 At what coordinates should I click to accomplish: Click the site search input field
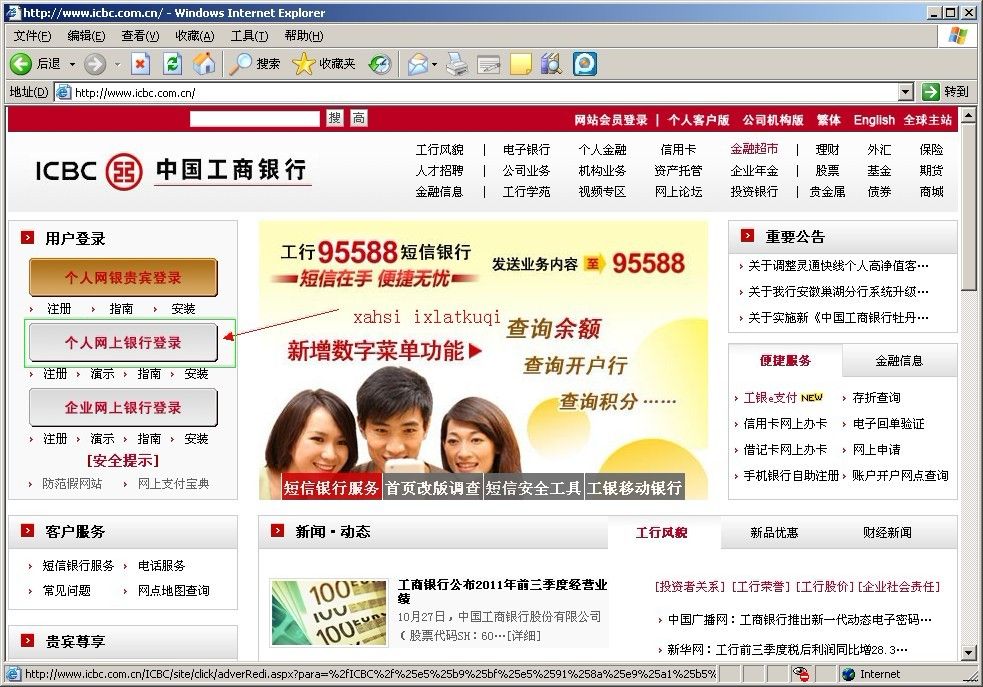click(x=255, y=118)
